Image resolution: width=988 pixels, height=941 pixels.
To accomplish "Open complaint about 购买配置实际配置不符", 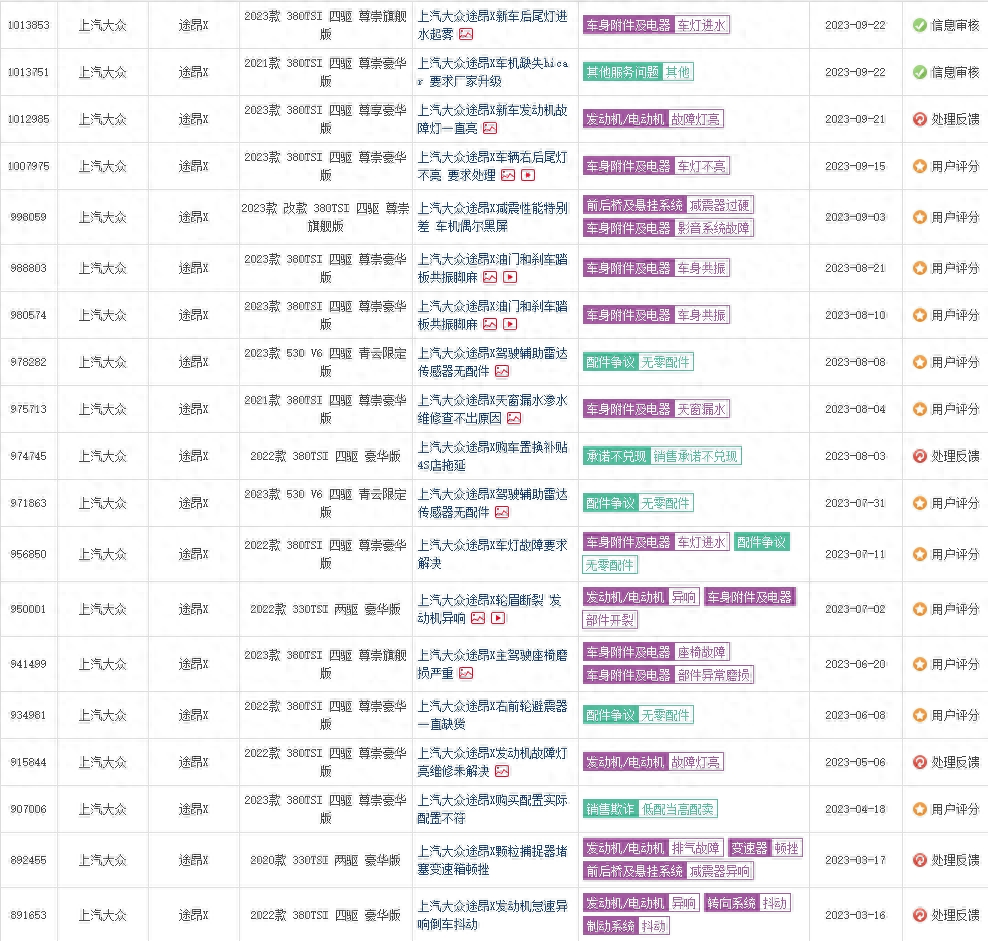I will point(492,809).
